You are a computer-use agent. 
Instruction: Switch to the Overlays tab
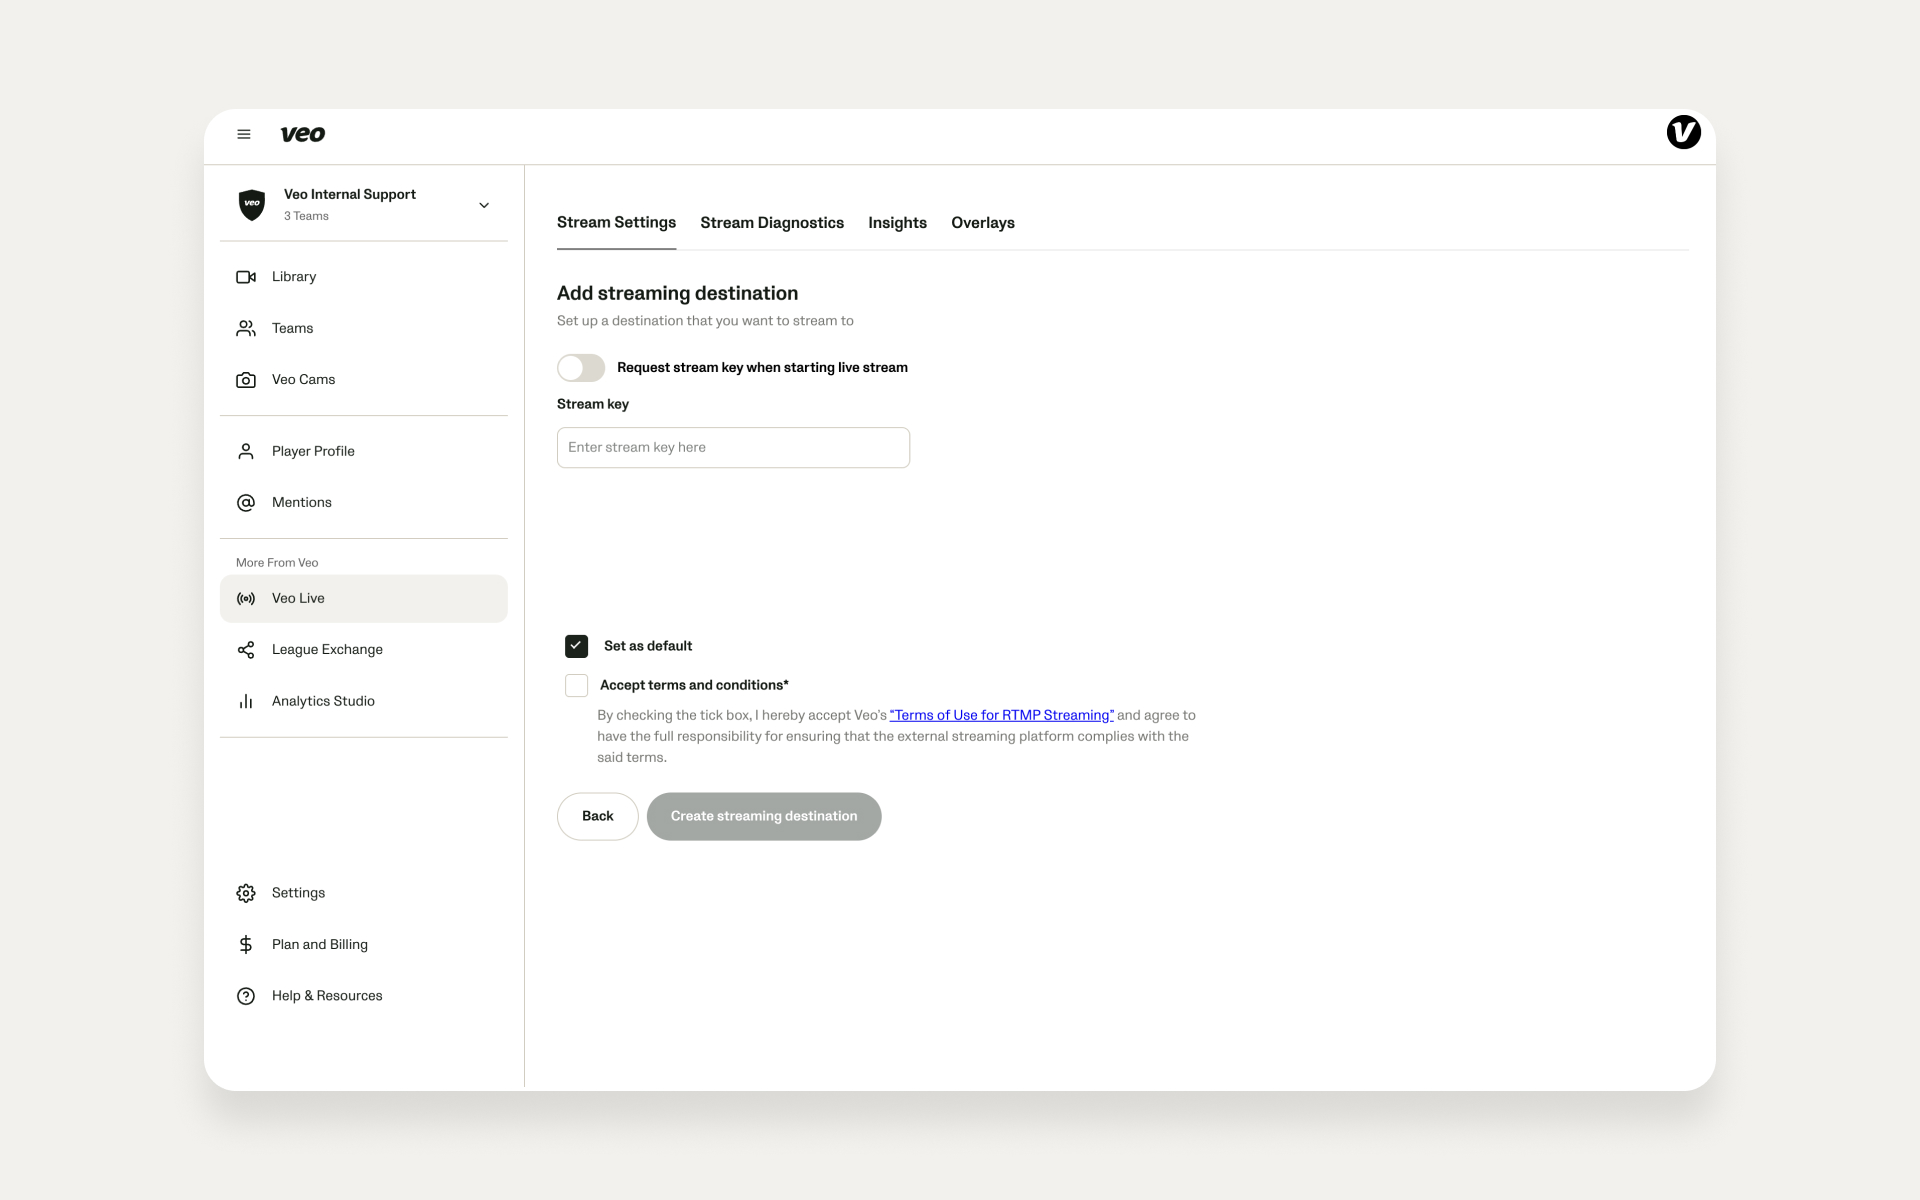pos(983,223)
